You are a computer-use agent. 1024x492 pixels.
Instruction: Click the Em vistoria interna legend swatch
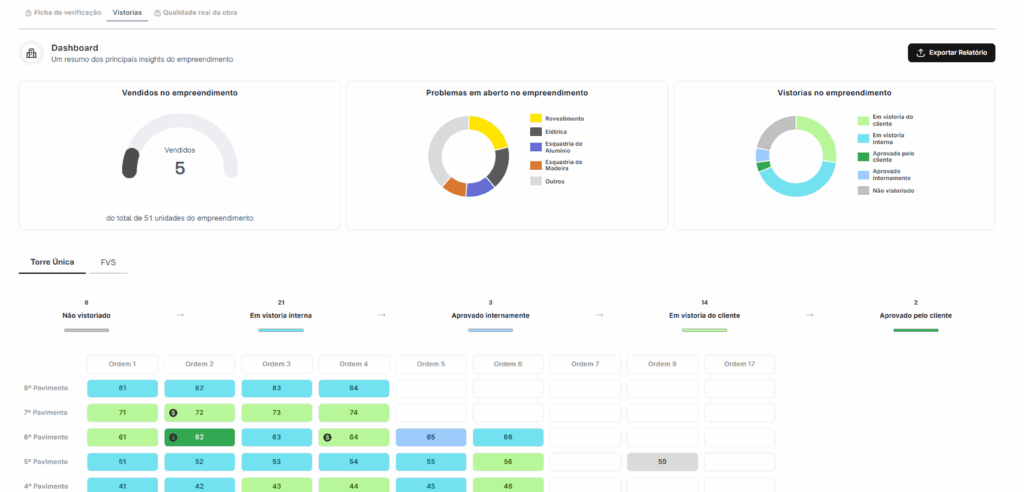point(863,139)
